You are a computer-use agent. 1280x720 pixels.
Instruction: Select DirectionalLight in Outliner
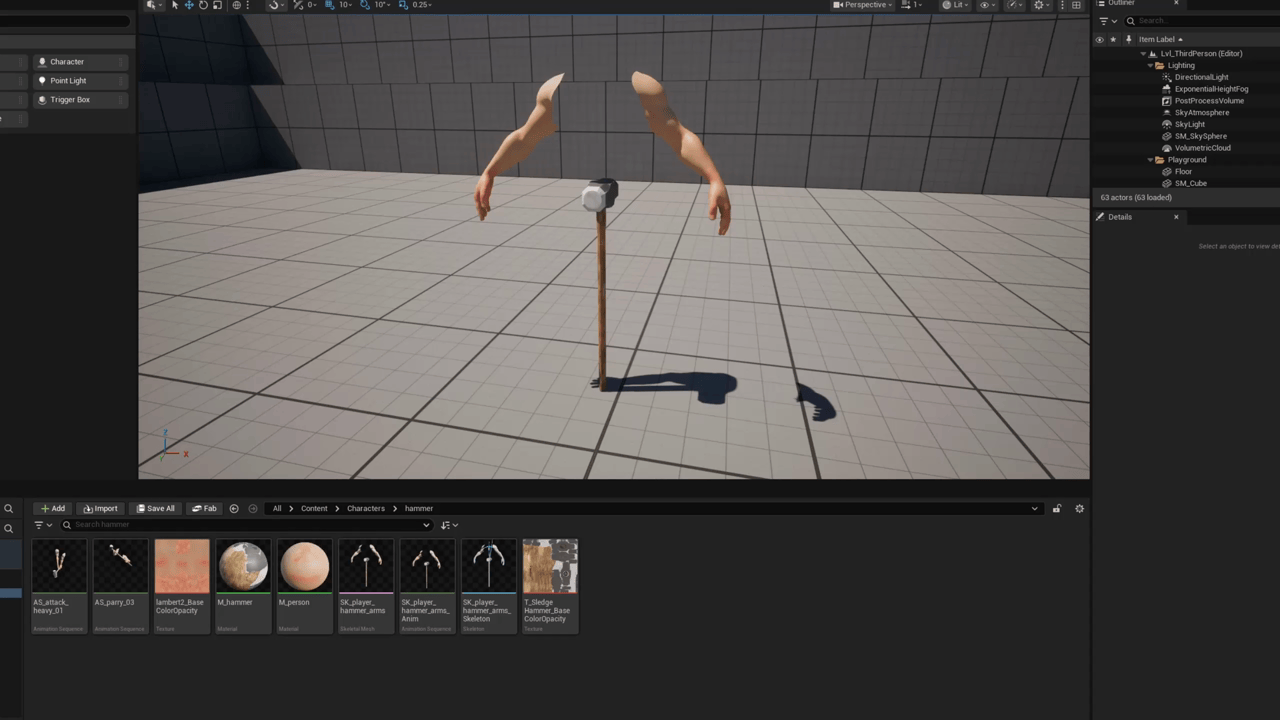(x=1201, y=77)
